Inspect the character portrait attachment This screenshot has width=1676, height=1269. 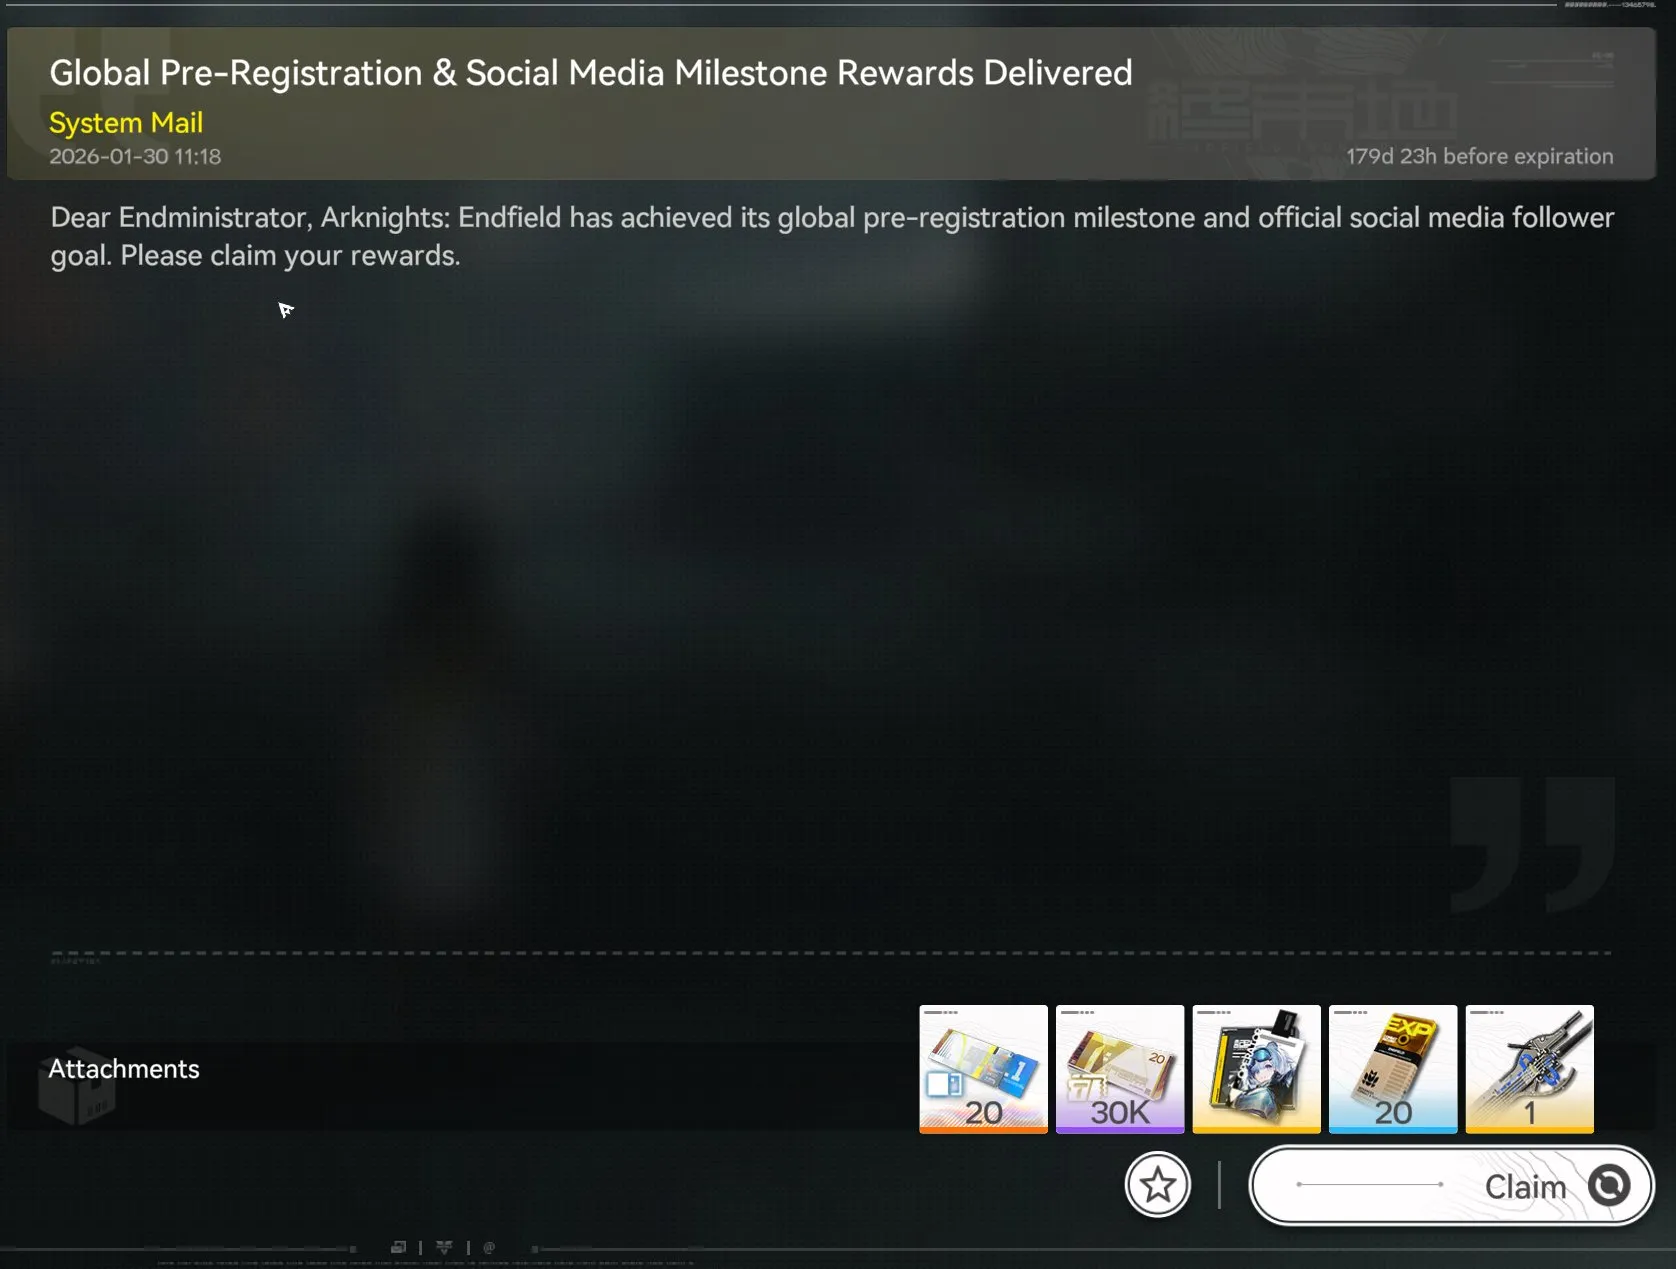(1256, 1069)
